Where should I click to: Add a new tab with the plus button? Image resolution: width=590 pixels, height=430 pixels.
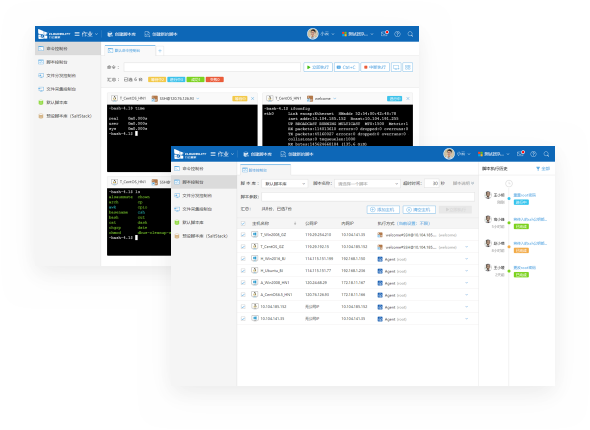pos(160,50)
